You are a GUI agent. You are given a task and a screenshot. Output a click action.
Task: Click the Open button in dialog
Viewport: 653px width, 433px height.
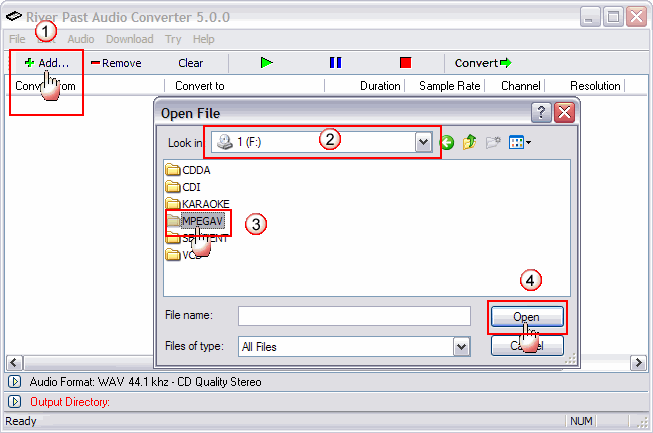pyautogui.click(x=527, y=317)
